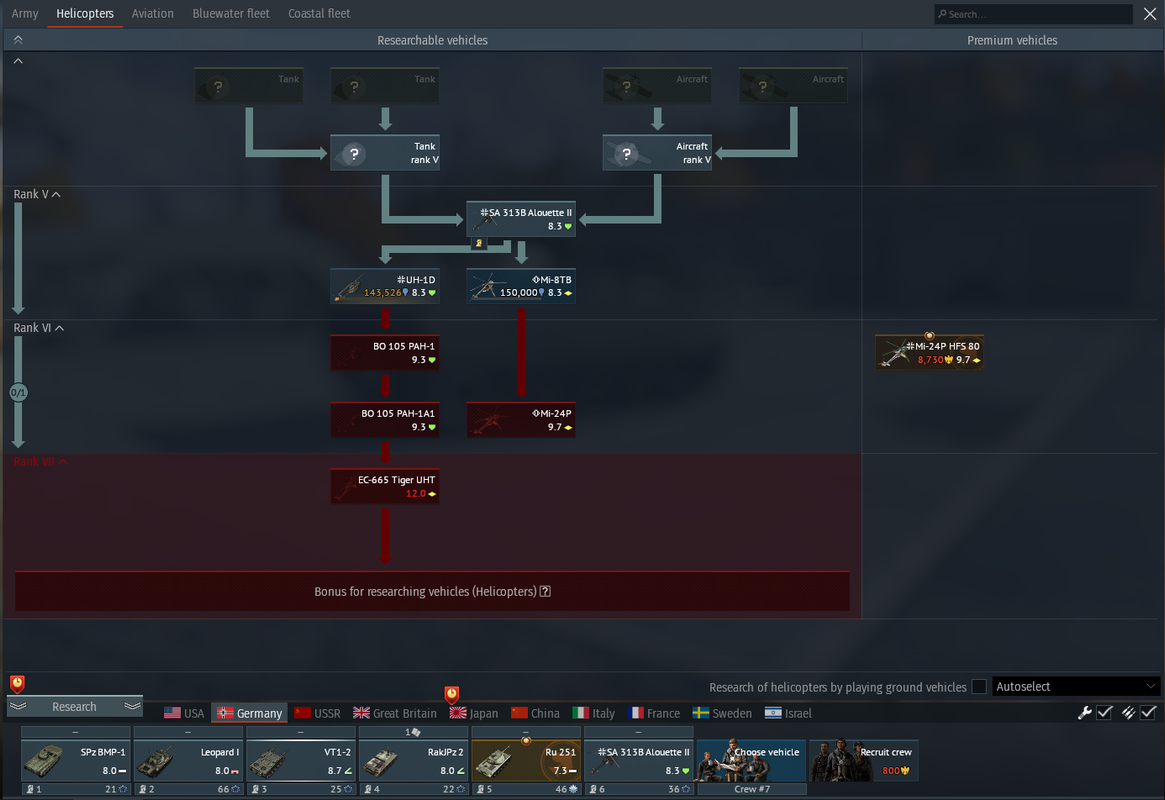This screenshot has height=800, width=1165.
Task: Click the Researchable vehicles header
Action: tap(432, 40)
